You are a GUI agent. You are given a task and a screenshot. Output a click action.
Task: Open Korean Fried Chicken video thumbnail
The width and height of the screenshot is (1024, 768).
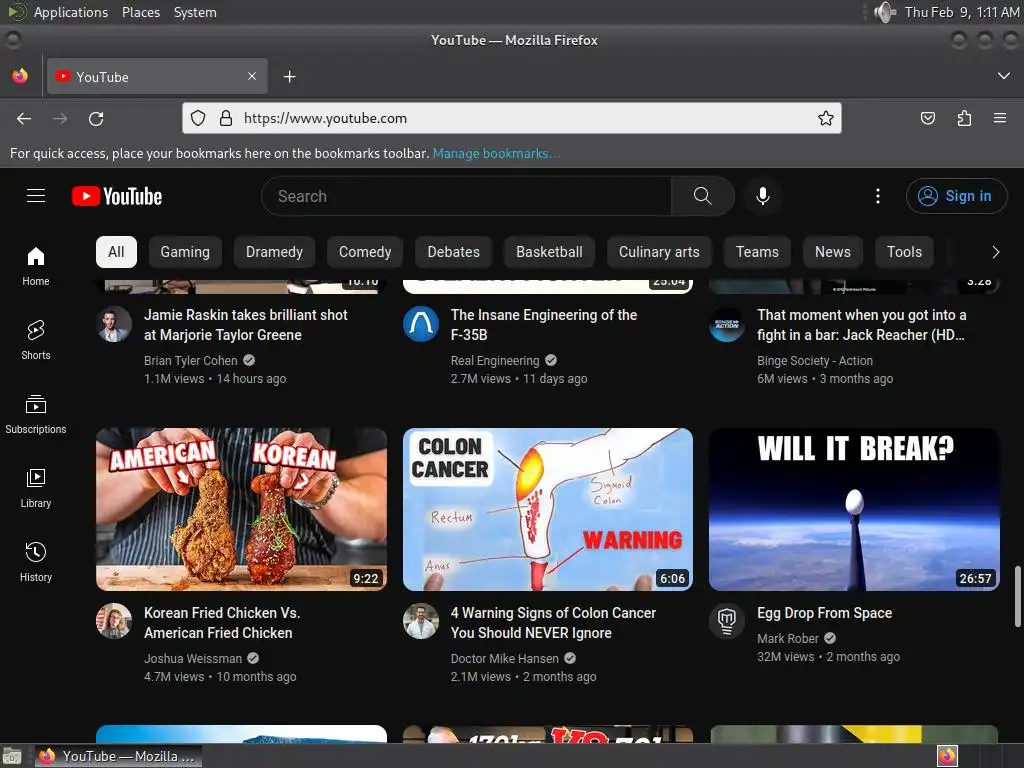pyautogui.click(x=241, y=509)
